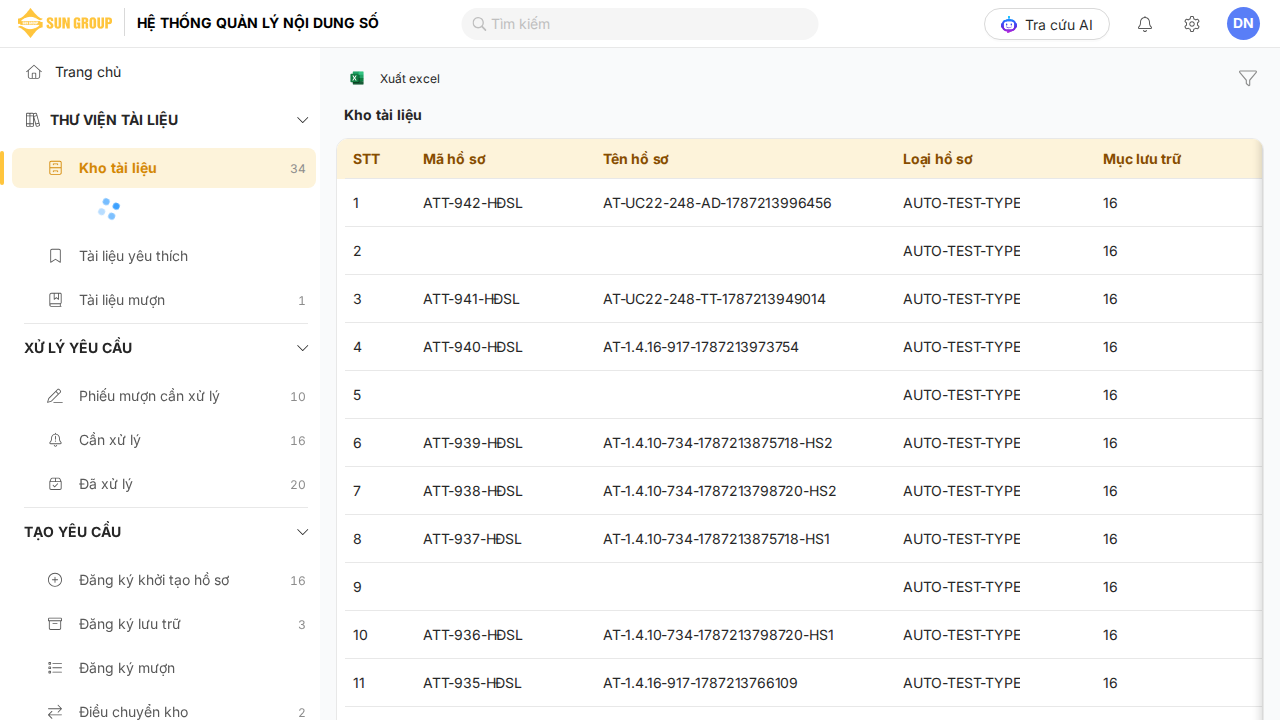Screen dimensions: 1280x720
Task: Select record code ATT-942-HĐSL
Action: click(x=473, y=203)
